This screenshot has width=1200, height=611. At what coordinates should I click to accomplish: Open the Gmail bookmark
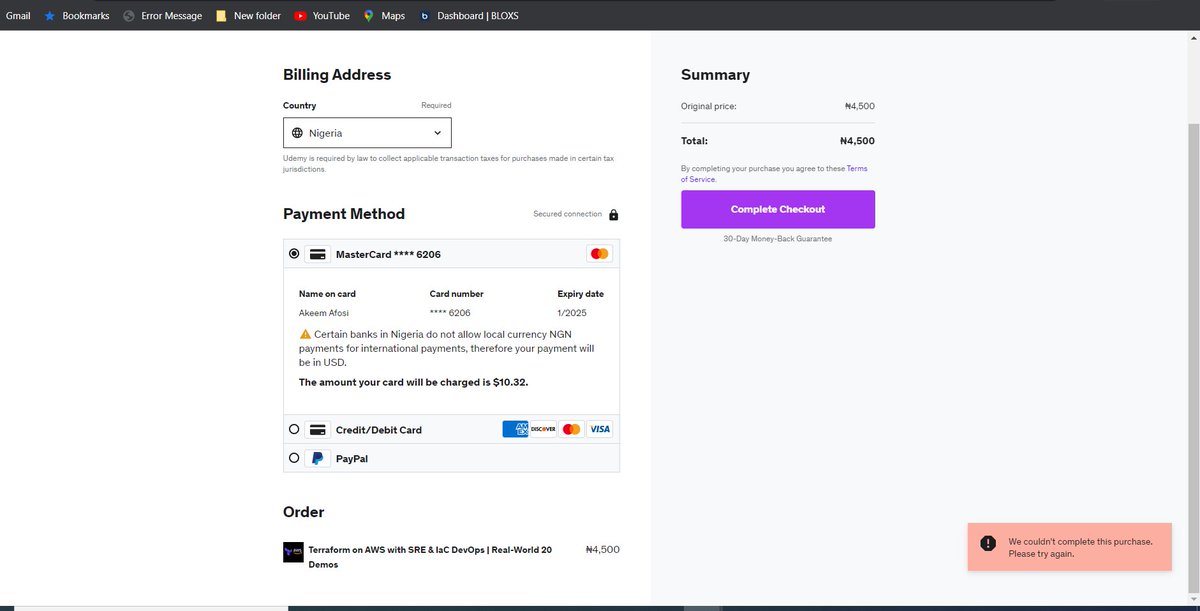[x=18, y=16]
